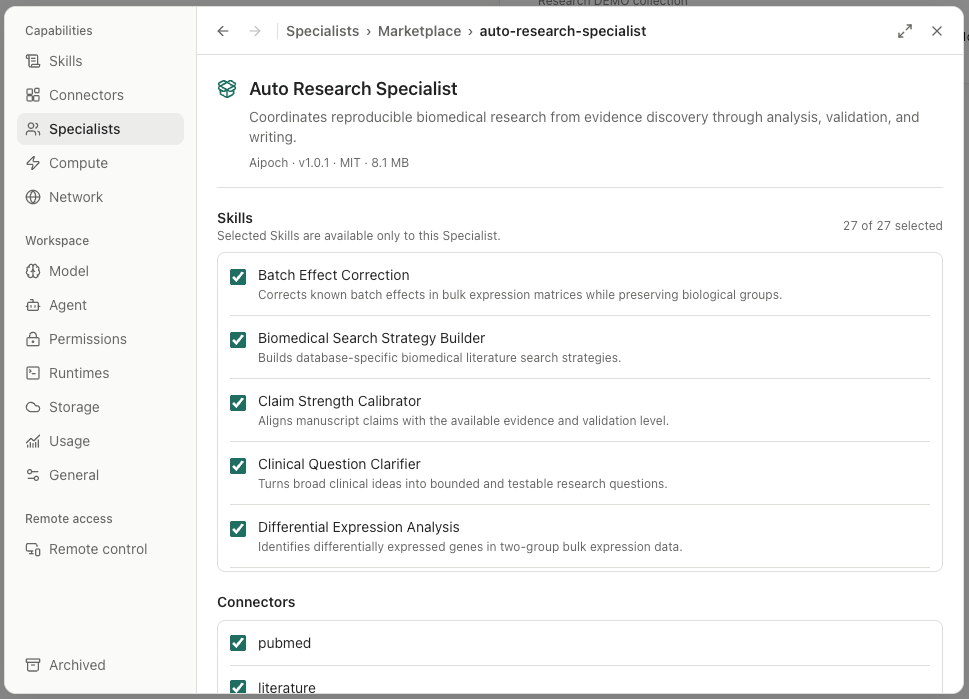Click the 'Aligns manuscript claims' description

pyautogui.click(x=463, y=421)
